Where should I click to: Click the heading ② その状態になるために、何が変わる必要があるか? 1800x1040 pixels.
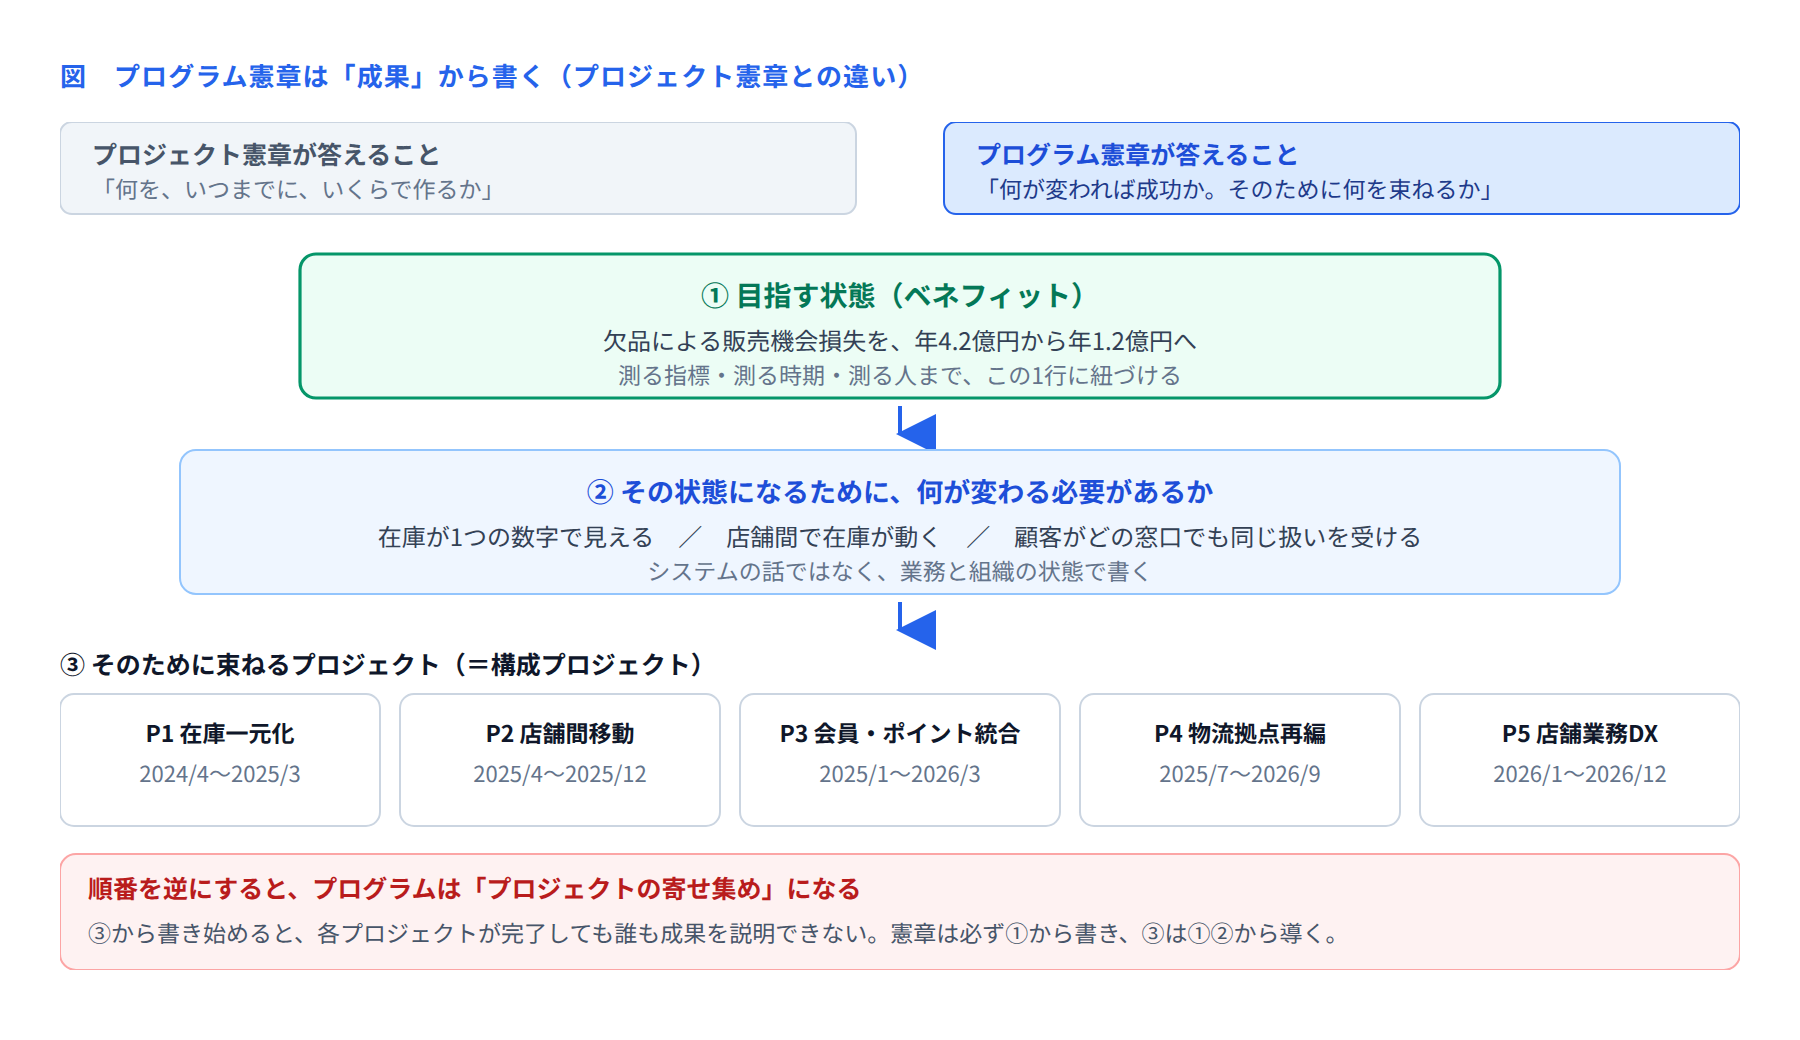[899, 492]
